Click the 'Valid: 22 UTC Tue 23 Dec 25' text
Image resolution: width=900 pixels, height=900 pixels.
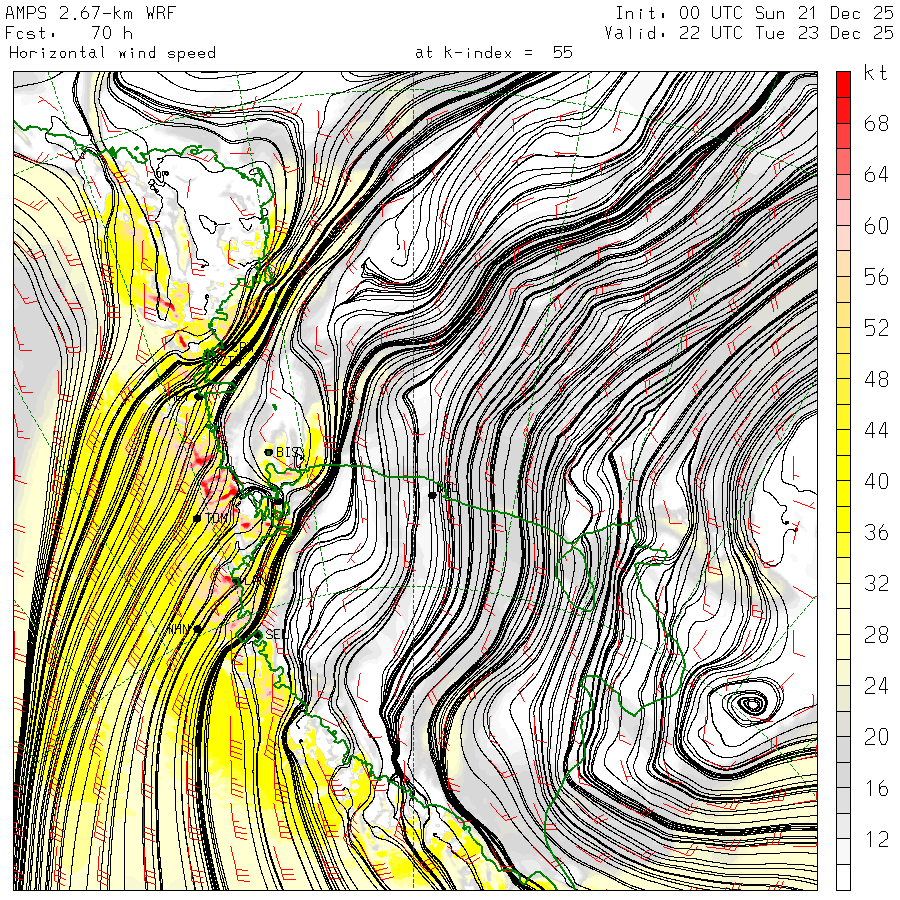(748, 33)
